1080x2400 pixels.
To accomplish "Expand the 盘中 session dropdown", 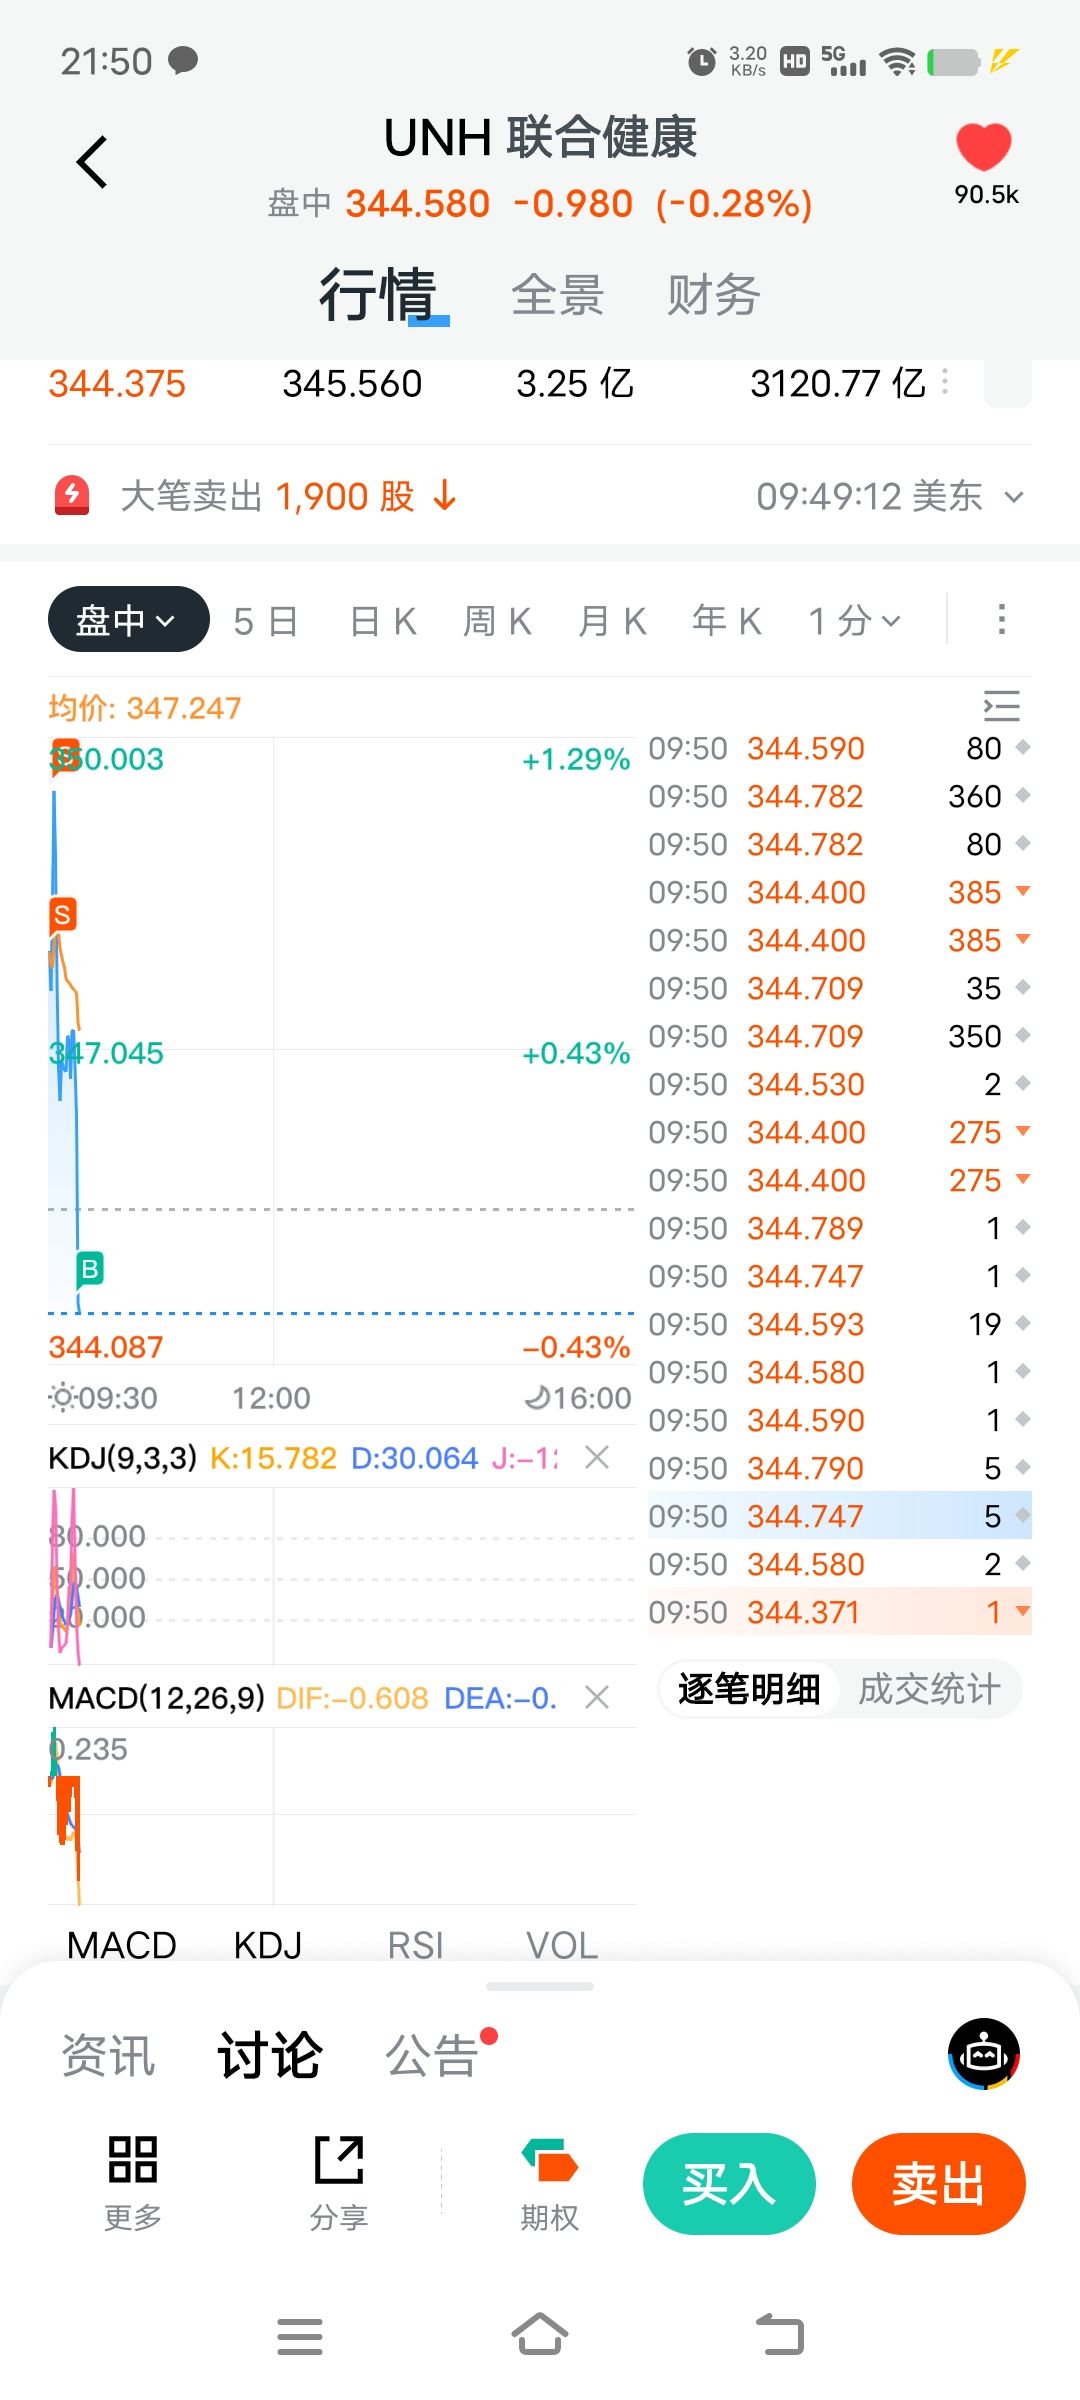I will click(x=128, y=620).
